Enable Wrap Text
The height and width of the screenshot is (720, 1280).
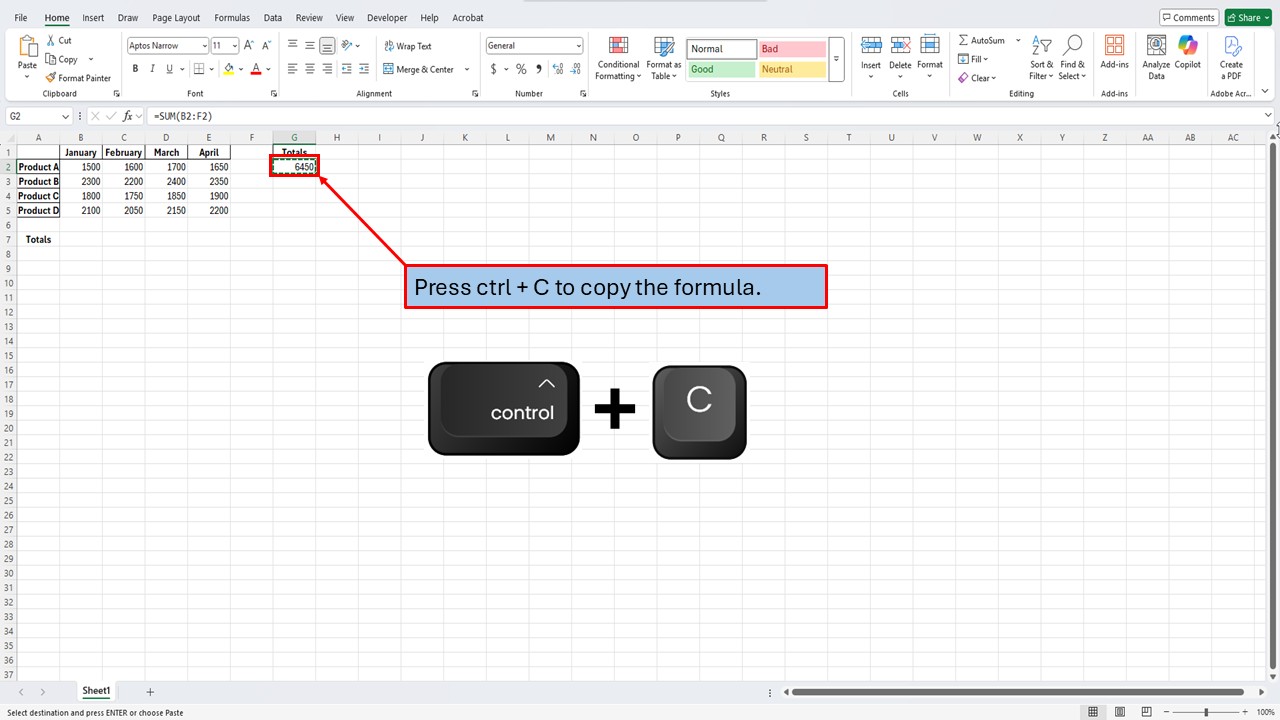(407, 45)
